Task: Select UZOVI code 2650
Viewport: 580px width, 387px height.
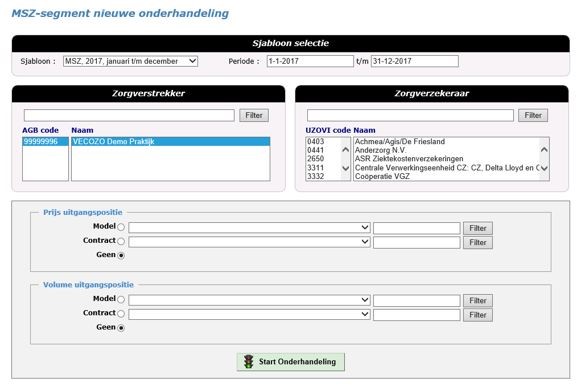Action: [x=316, y=159]
